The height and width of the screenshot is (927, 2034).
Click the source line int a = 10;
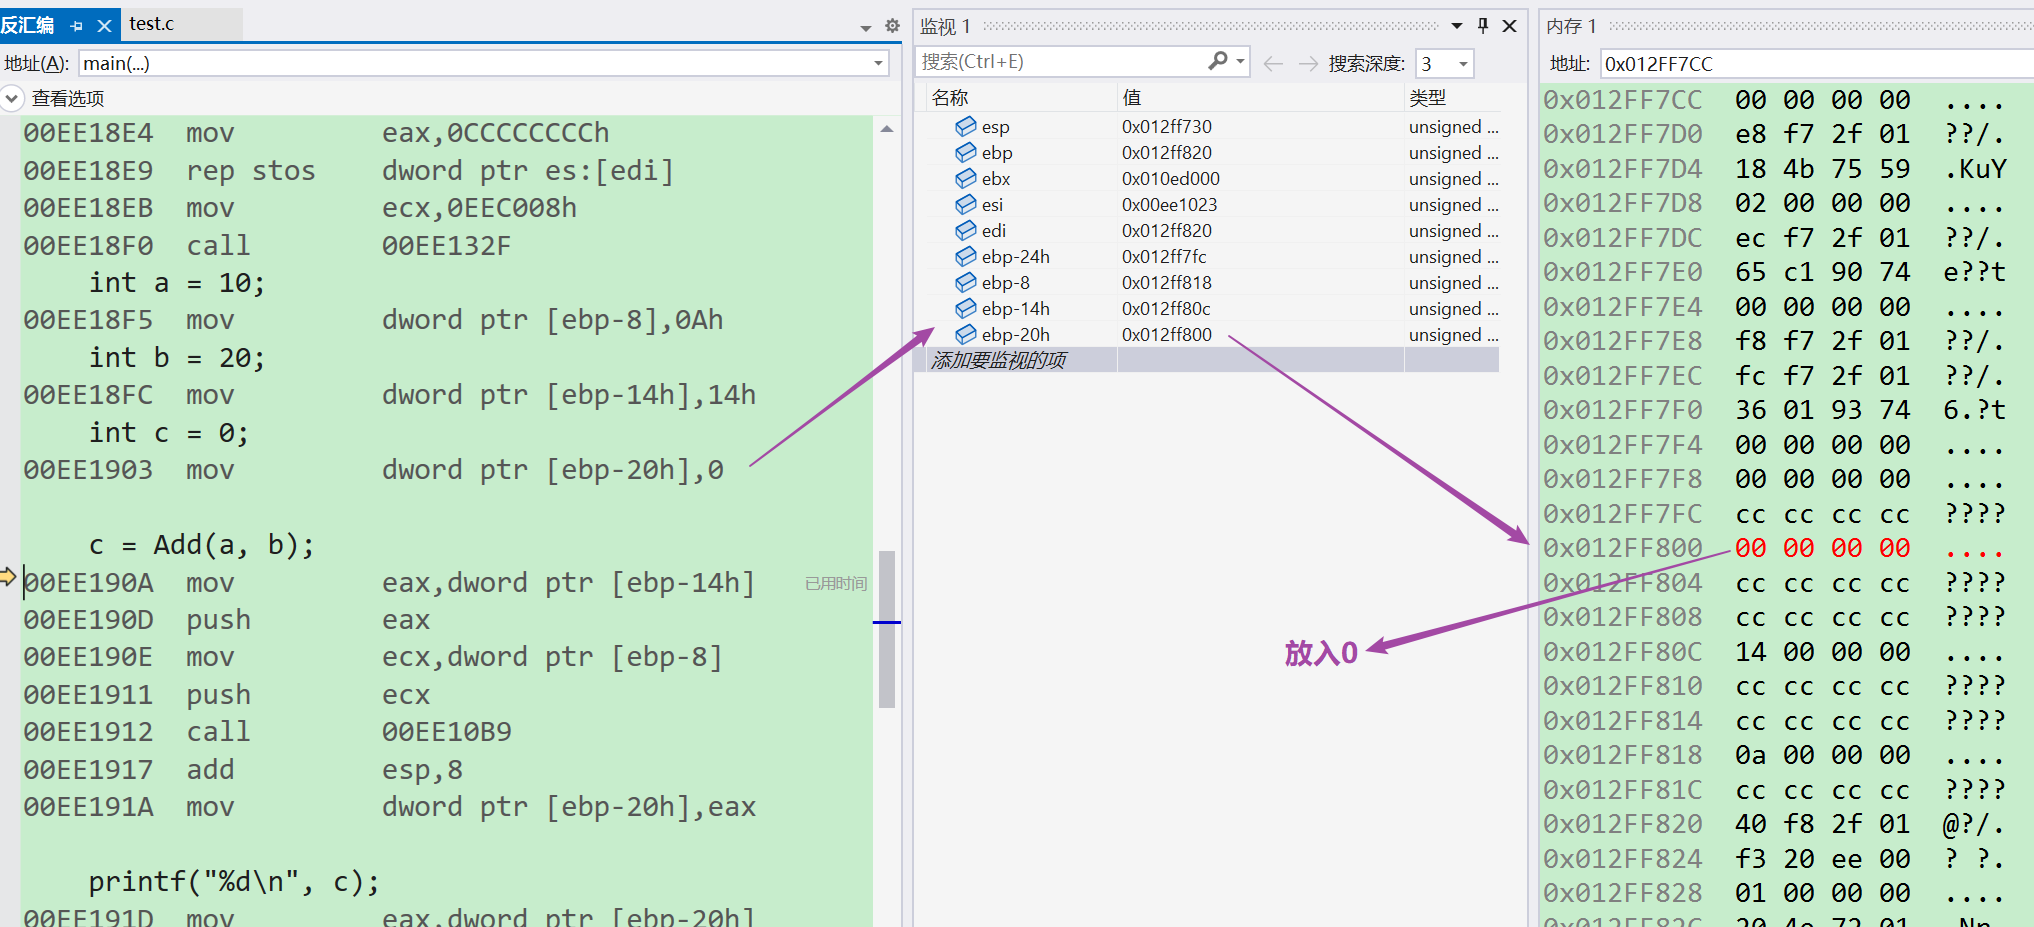[x=177, y=283]
